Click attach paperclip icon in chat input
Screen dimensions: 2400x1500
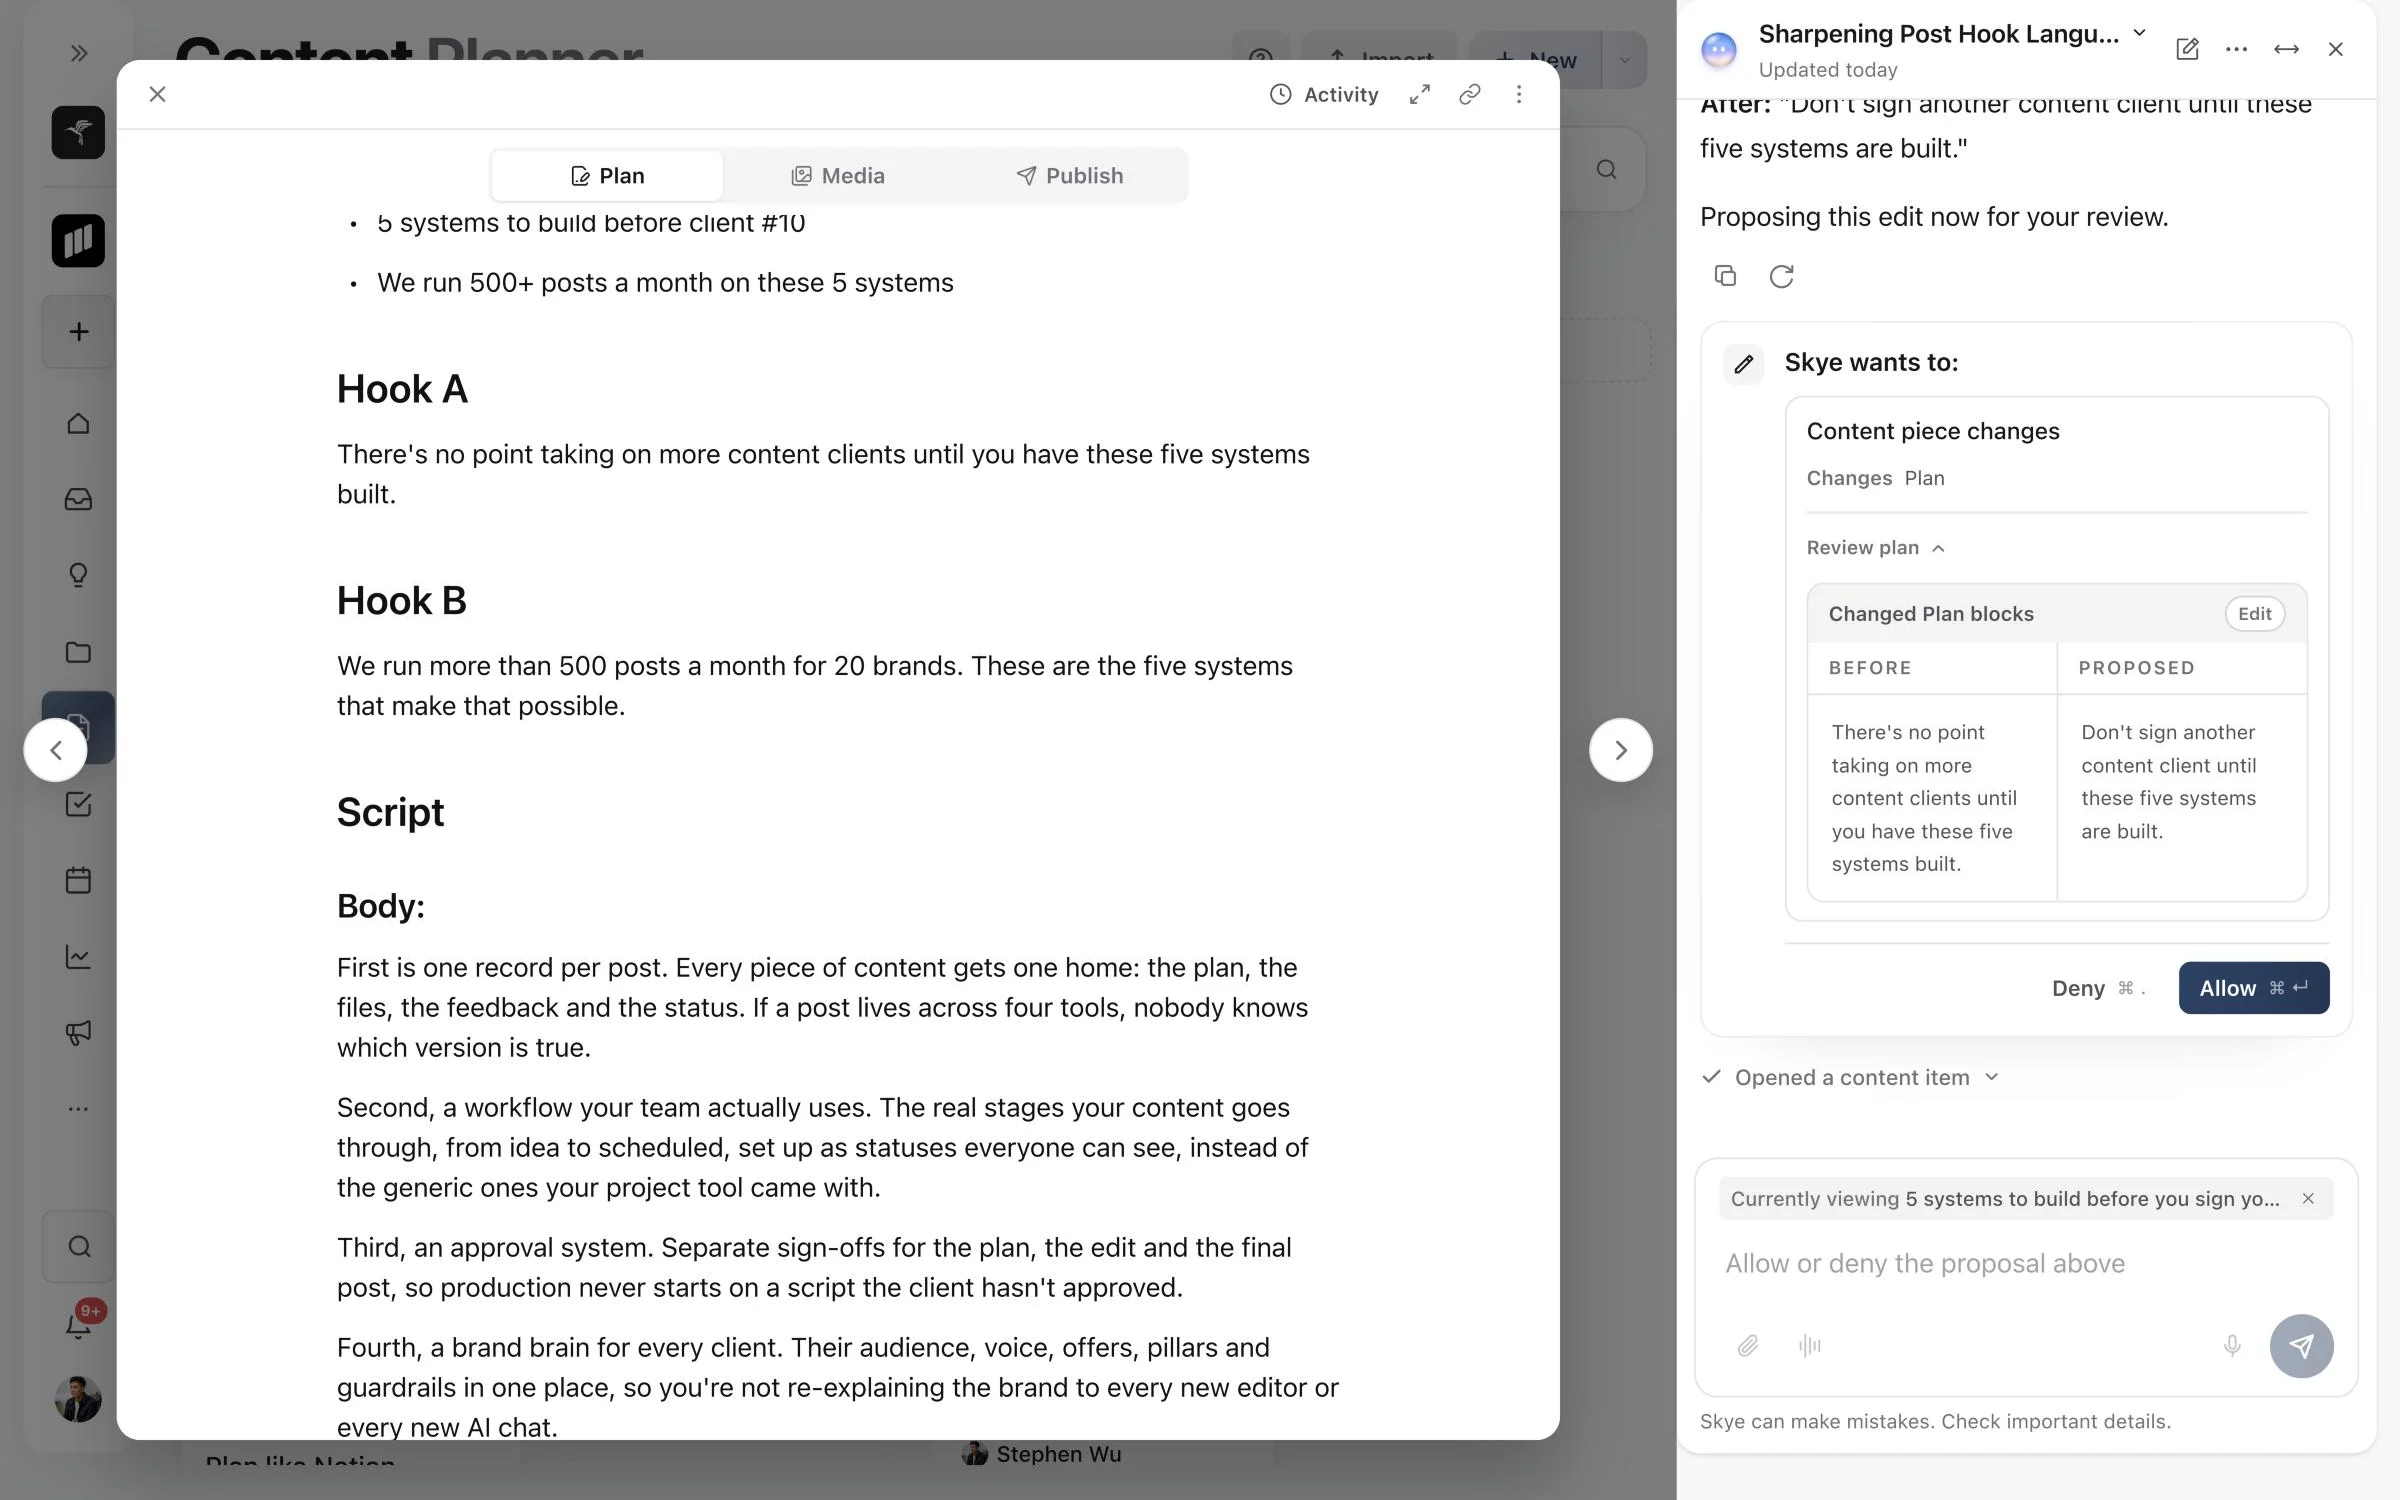(1748, 1346)
